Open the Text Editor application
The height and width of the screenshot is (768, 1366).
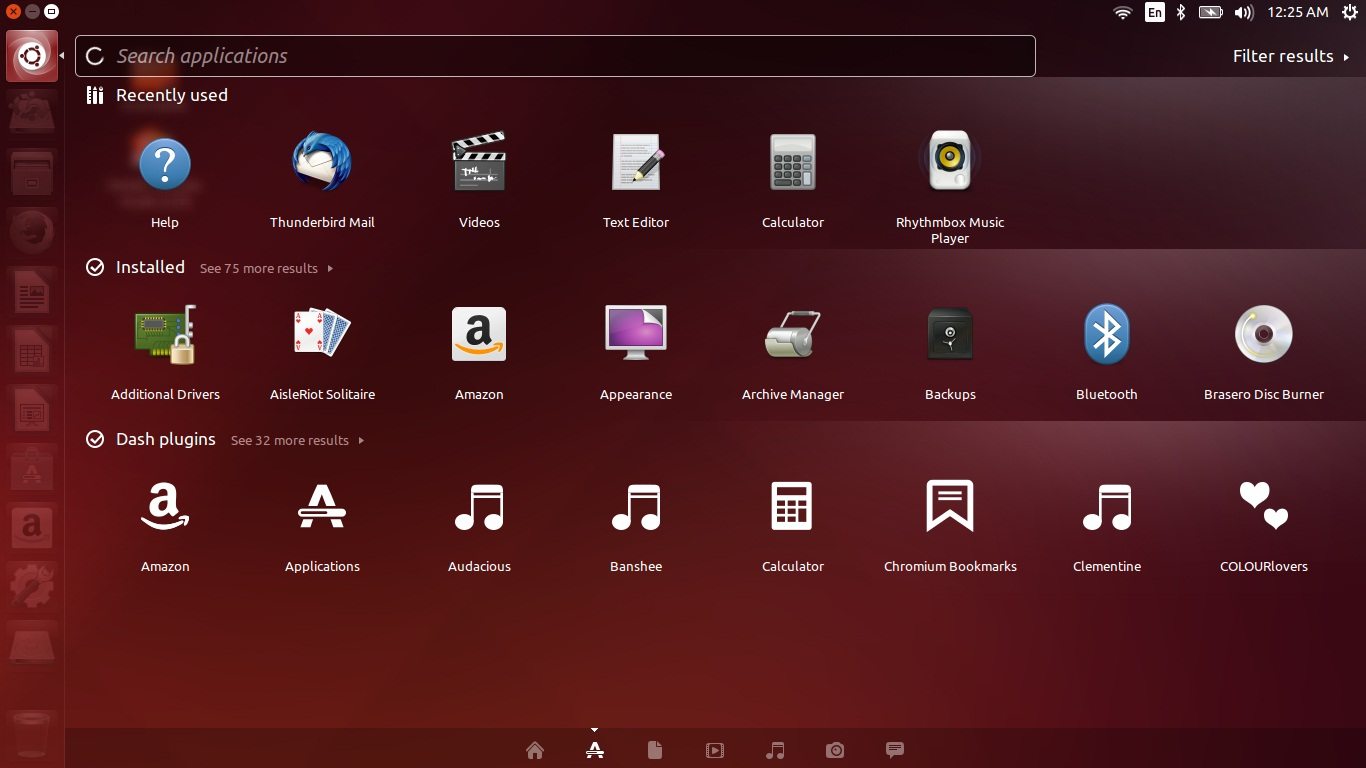click(x=636, y=165)
